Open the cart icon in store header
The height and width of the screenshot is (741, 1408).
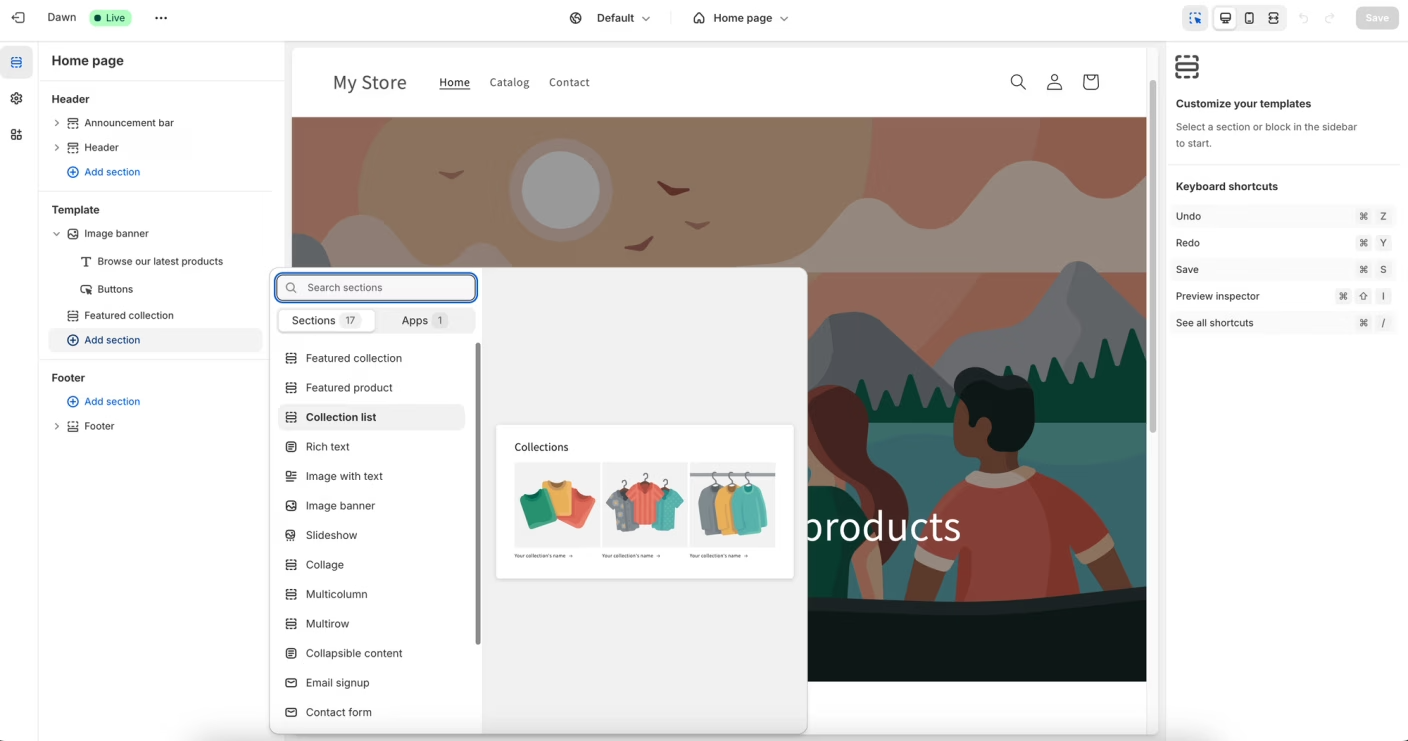(x=1090, y=82)
